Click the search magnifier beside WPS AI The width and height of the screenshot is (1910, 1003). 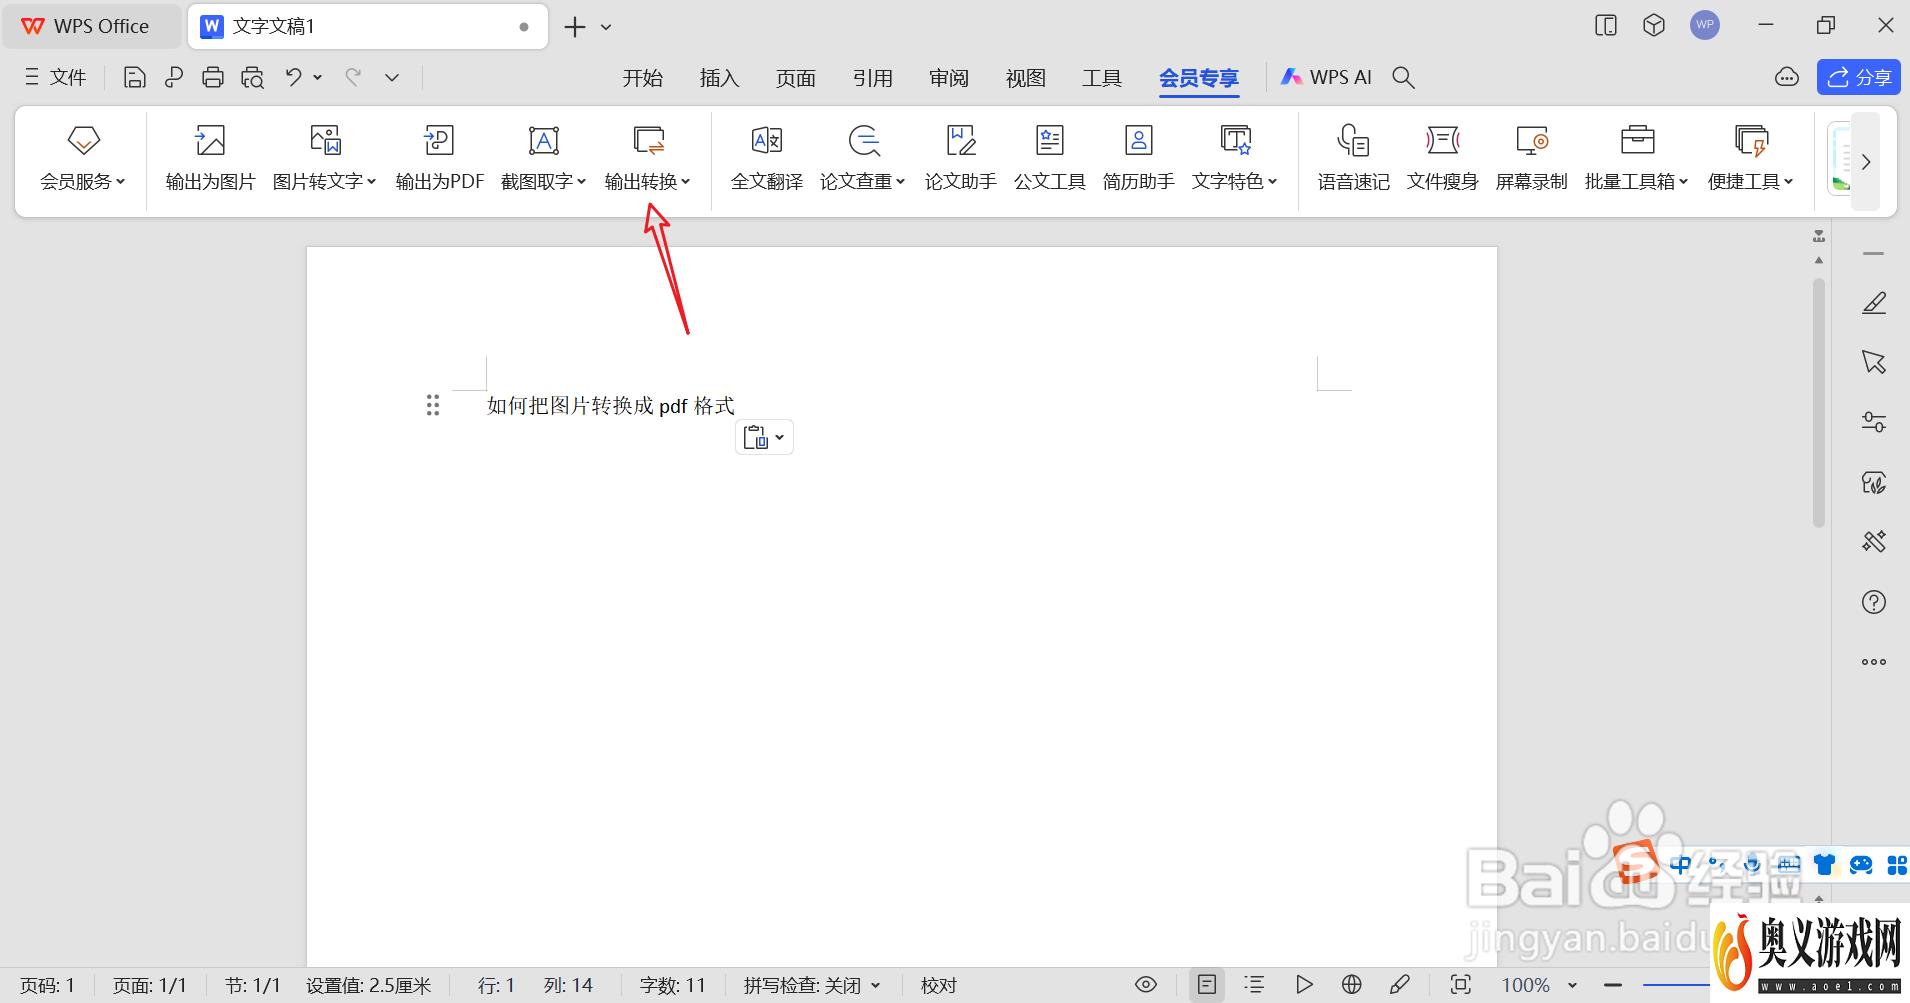[1404, 77]
